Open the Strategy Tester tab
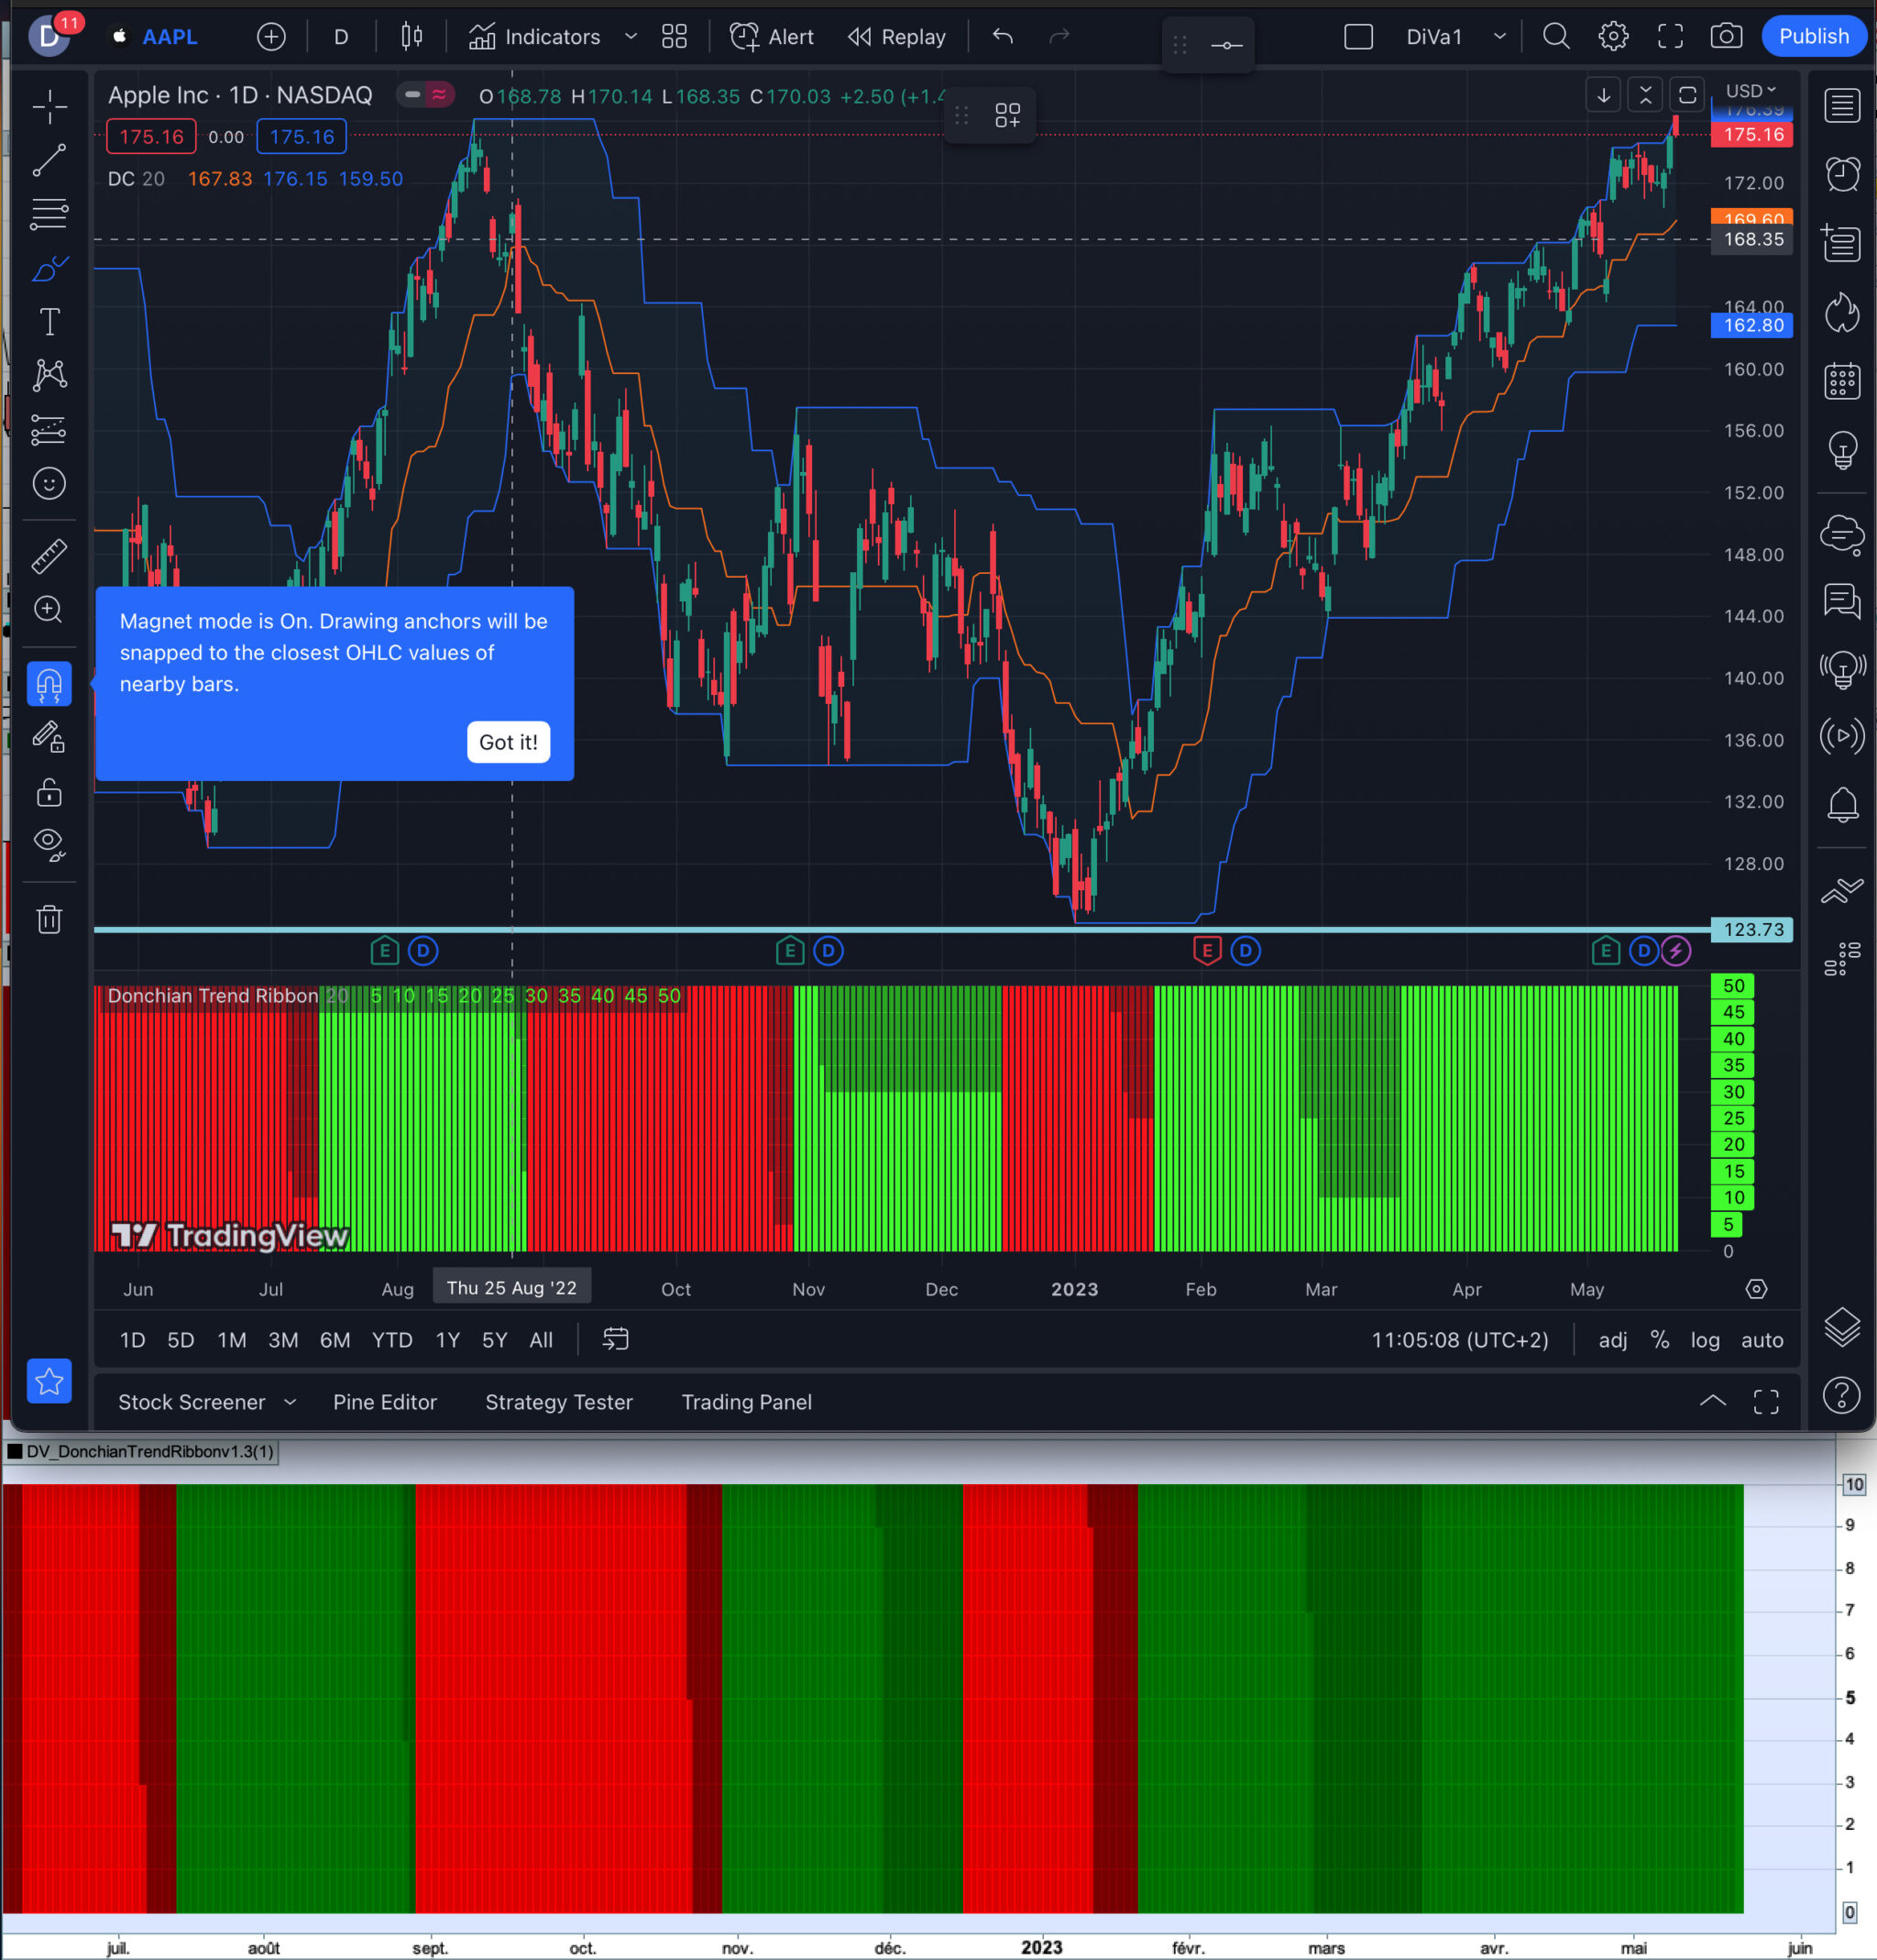 click(x=558, y=1402)
